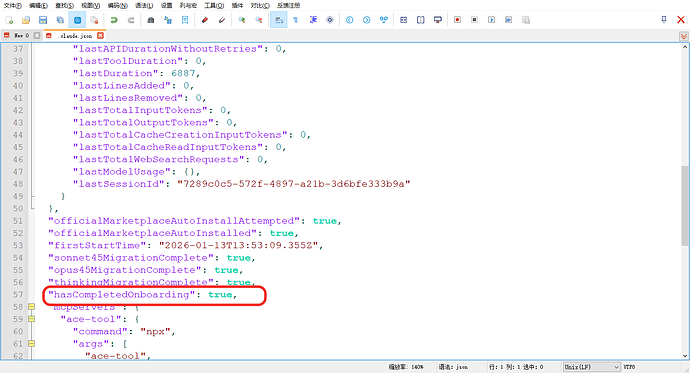This screenshot has width=690, height=373.
Task: Click the next navigation circle arrow icon
Action: tap(367, 20)
